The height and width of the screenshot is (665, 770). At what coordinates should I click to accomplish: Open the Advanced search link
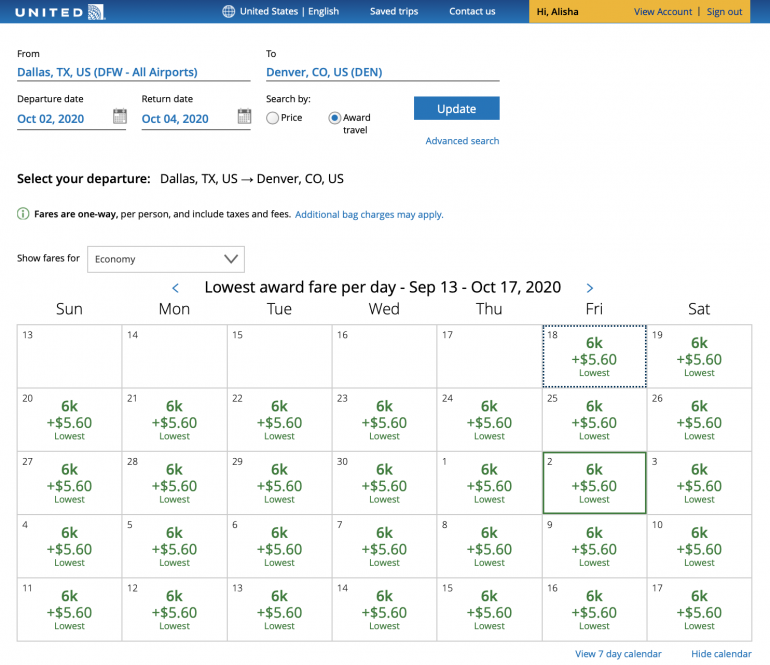462,141
